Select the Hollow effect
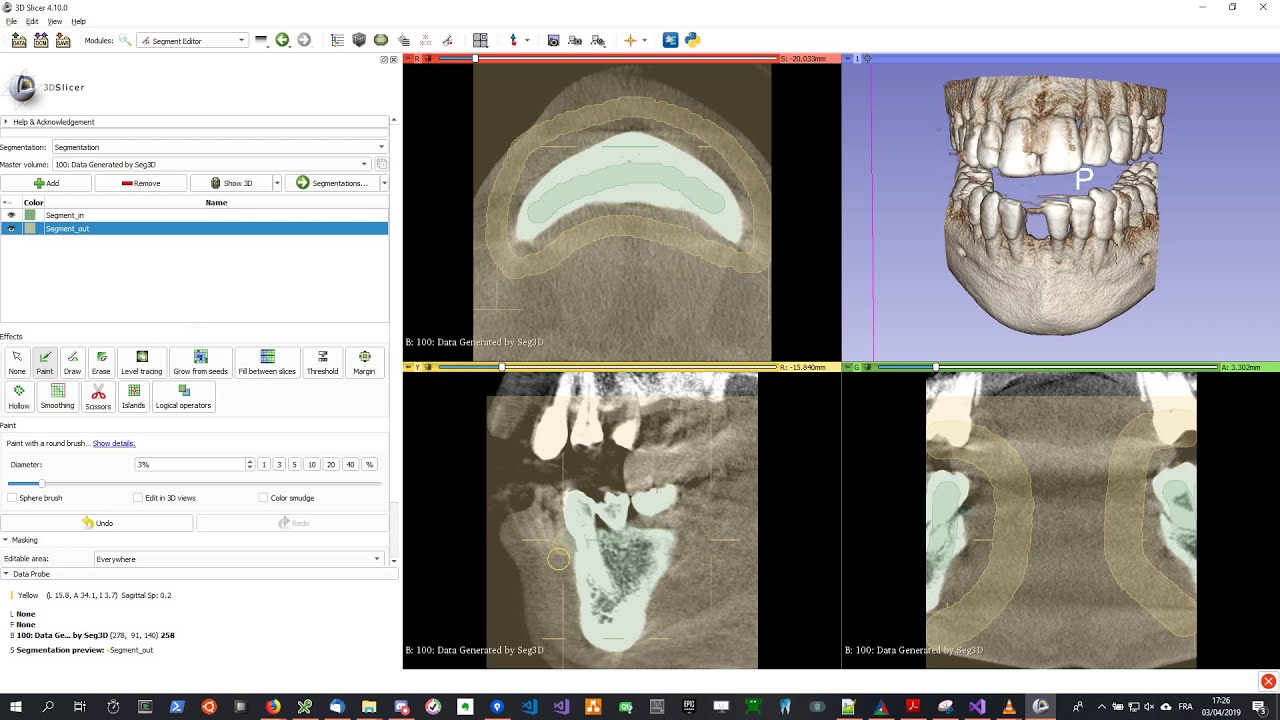 click(19, 397)
